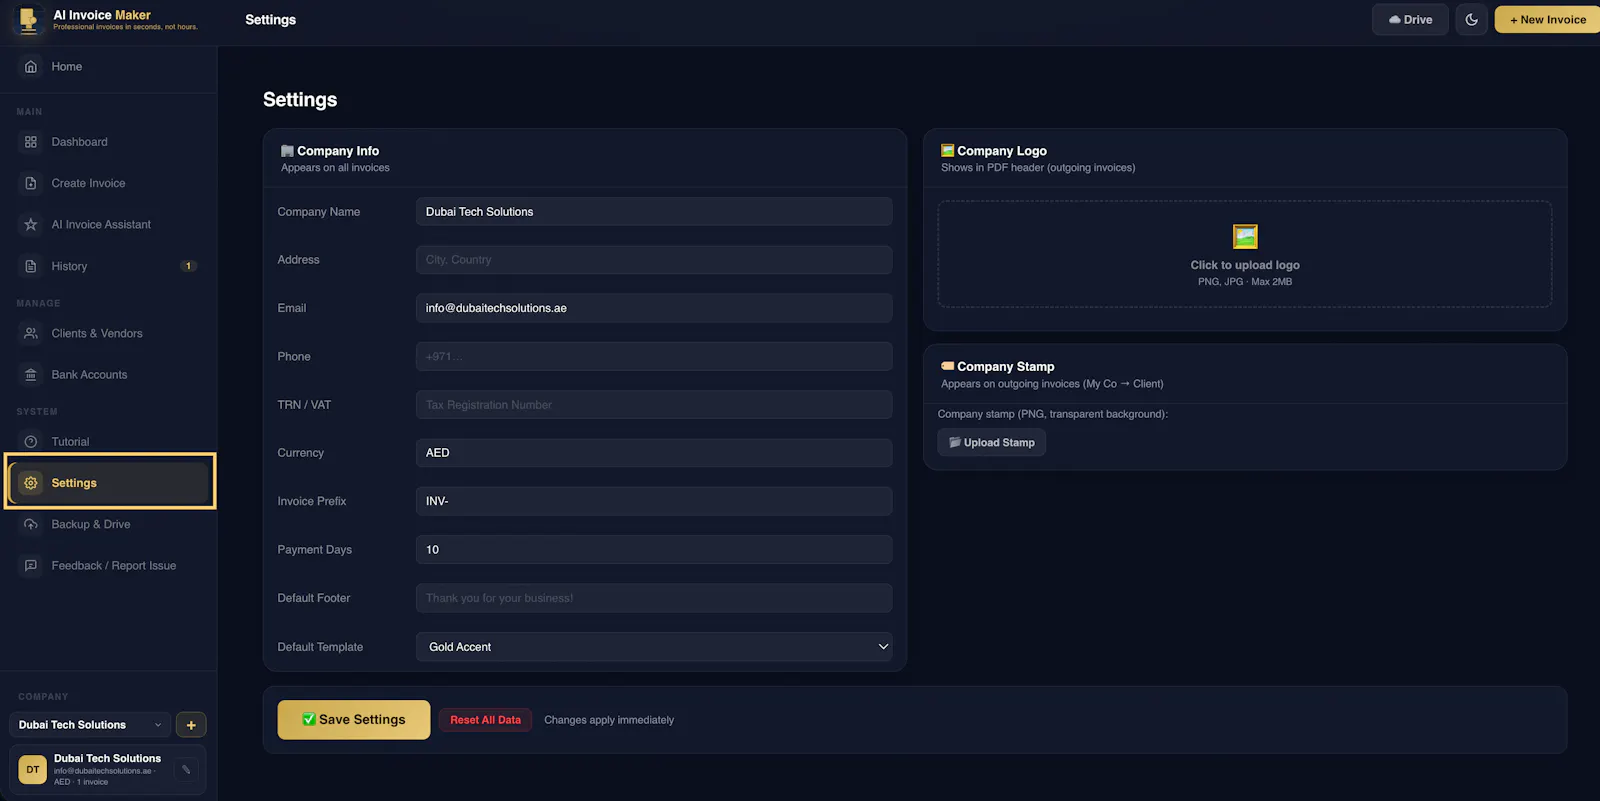
Task: Click the Dashboard grid icon
Action: (31, 142)
